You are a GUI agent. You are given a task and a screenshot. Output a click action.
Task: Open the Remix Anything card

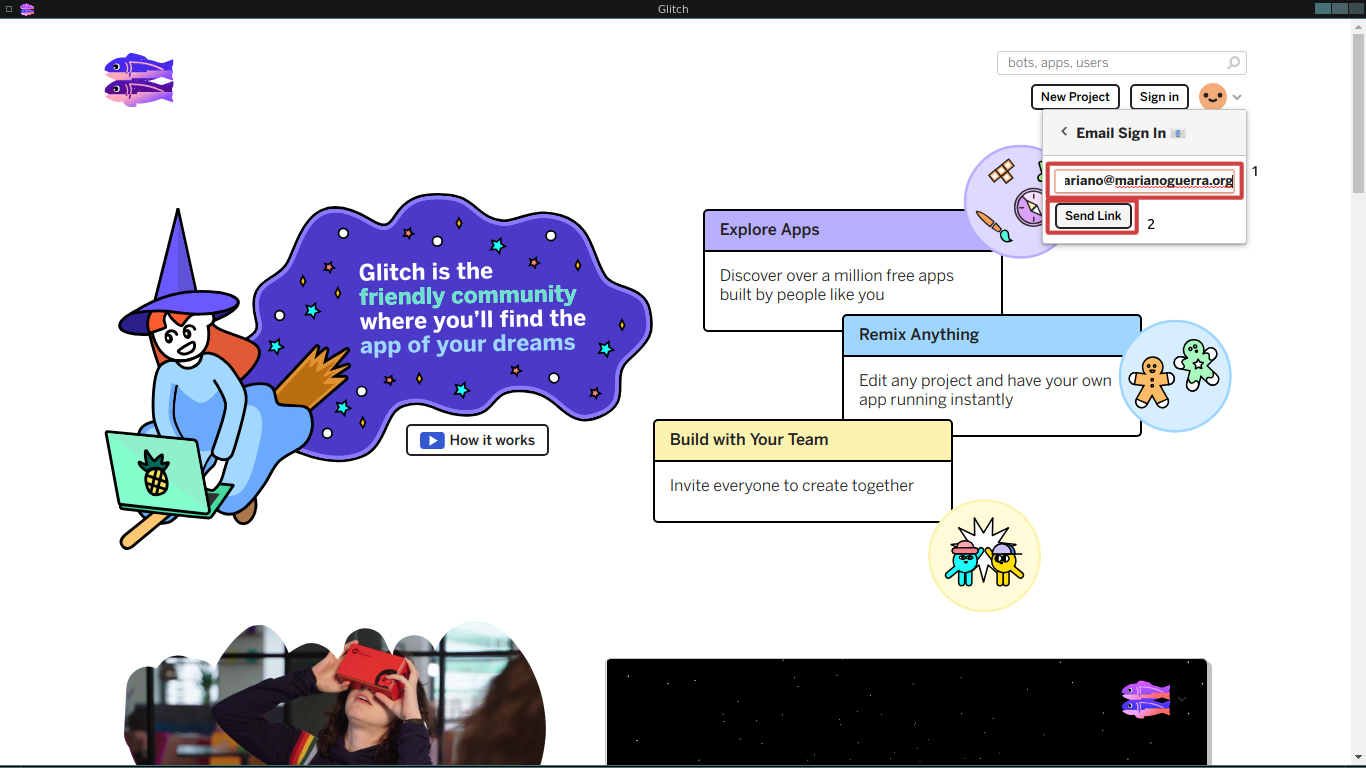pos(992,375)
